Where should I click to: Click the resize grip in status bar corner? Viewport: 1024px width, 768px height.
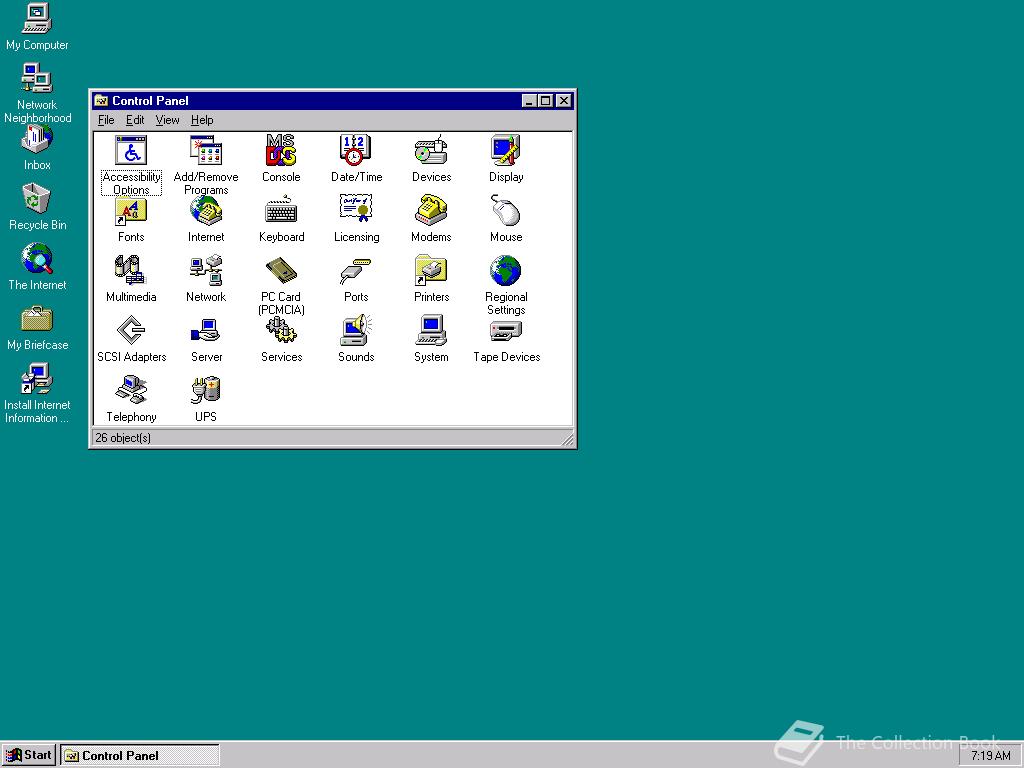coord(568,440)
